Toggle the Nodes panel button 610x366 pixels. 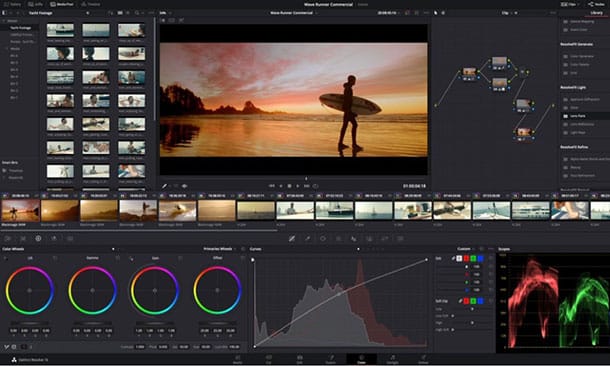pos(596,4)
